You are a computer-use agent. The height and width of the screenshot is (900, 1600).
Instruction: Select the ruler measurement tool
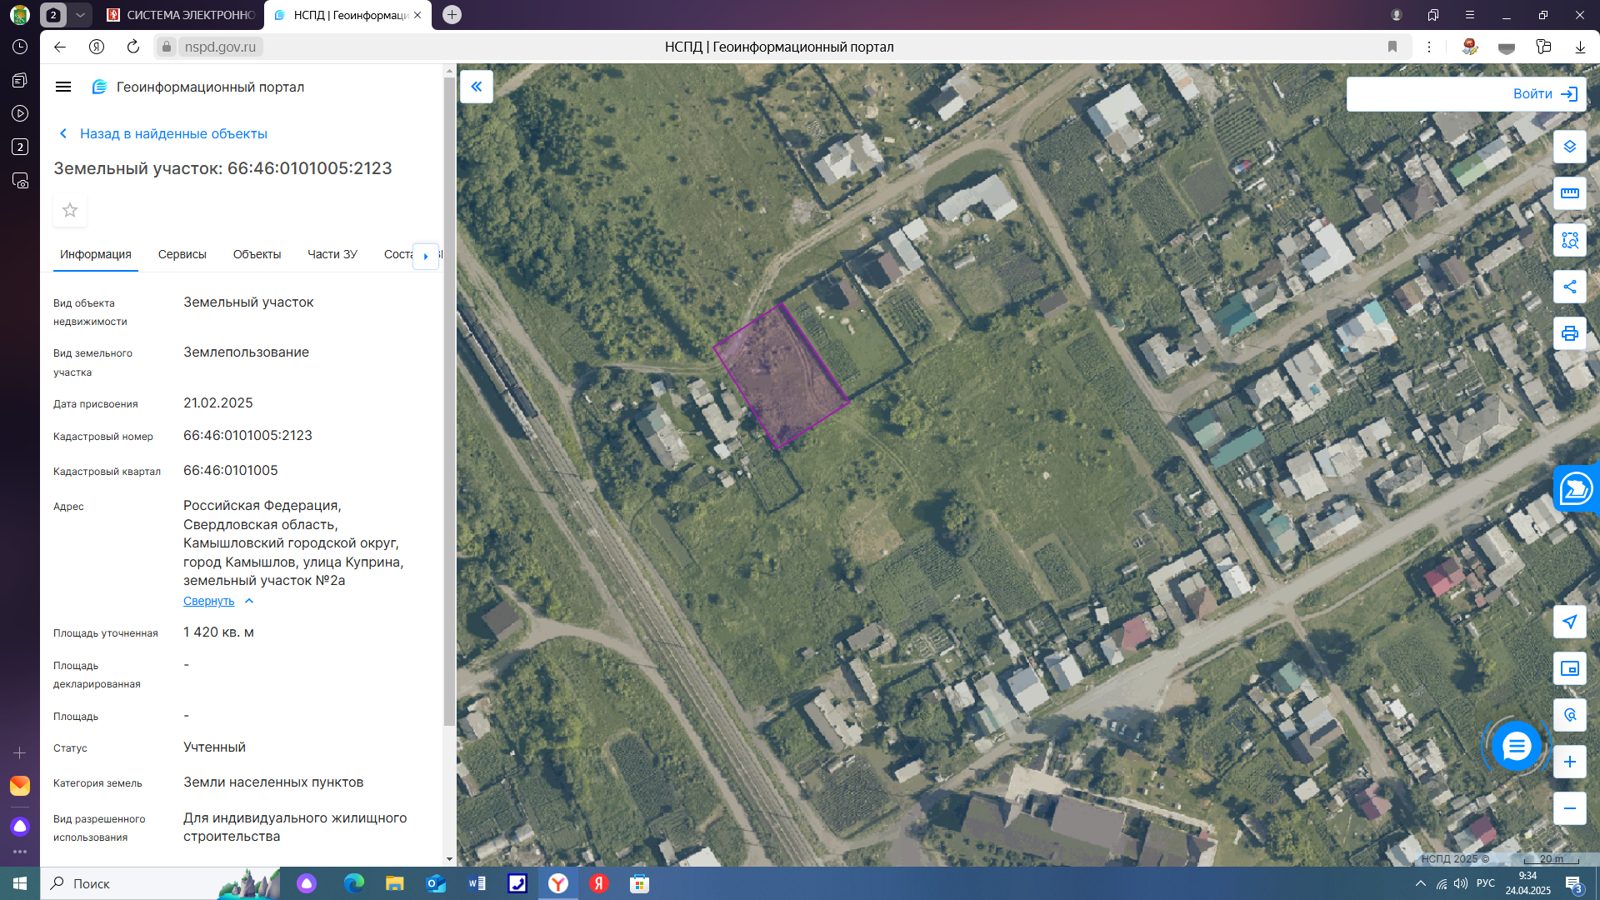1569,193
